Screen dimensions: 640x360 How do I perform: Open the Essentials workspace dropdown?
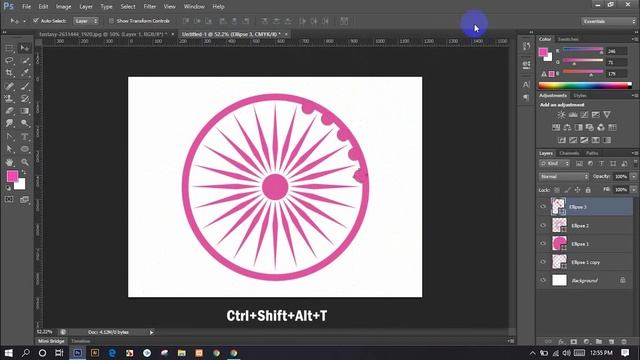pos(608,21)
